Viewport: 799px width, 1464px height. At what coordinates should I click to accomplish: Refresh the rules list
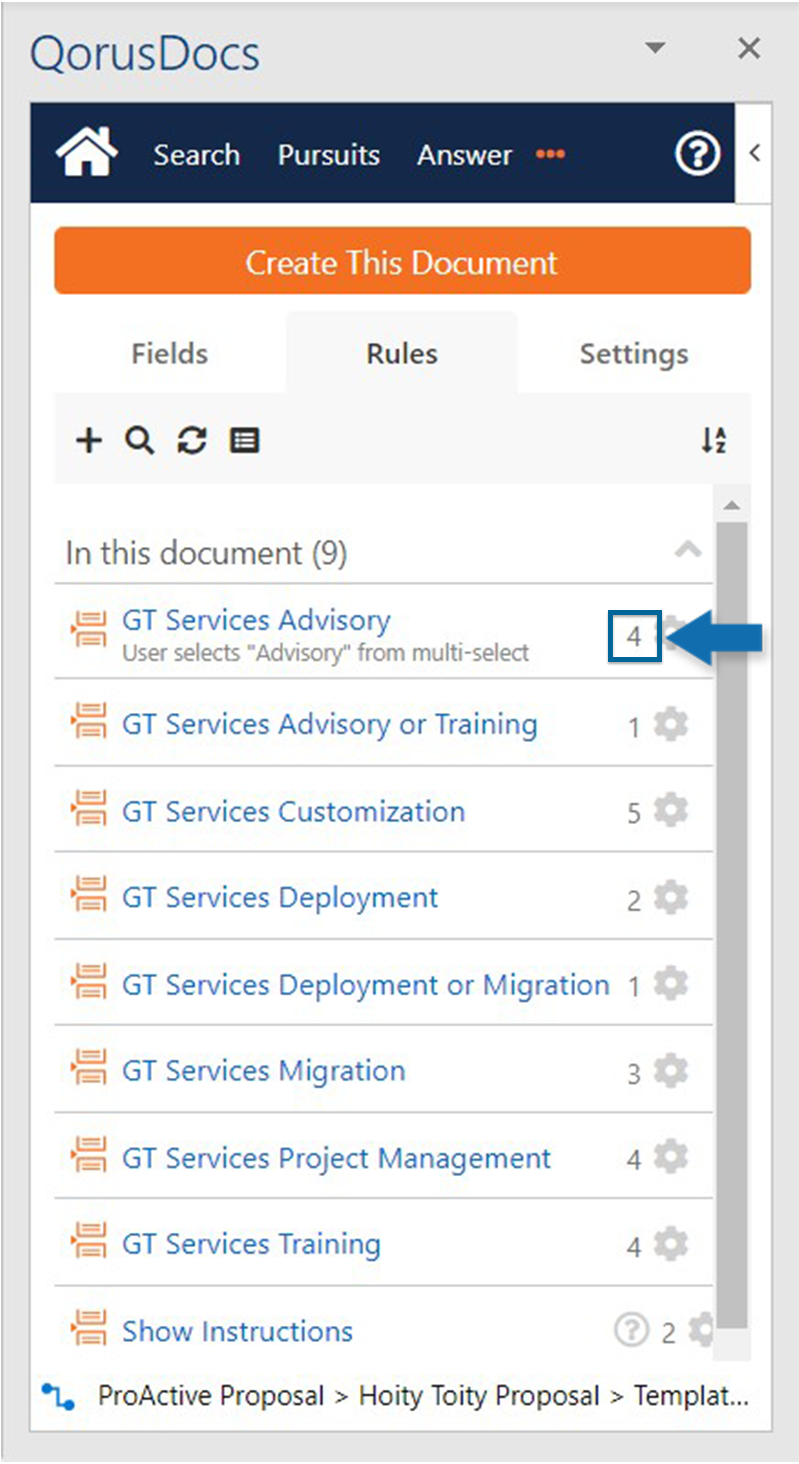[192, 440]
